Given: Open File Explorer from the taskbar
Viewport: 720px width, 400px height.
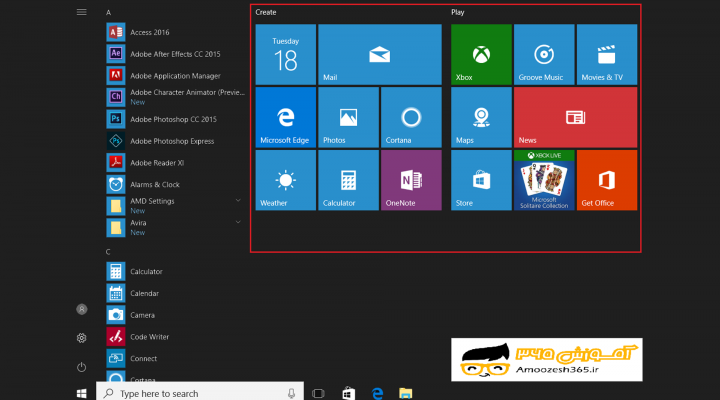Looking at the screenshot, I should coord(405,394).
